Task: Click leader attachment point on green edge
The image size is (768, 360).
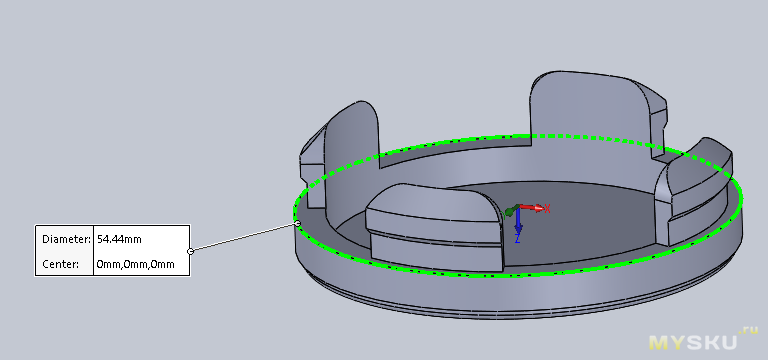Action: [x=298, y=223]
